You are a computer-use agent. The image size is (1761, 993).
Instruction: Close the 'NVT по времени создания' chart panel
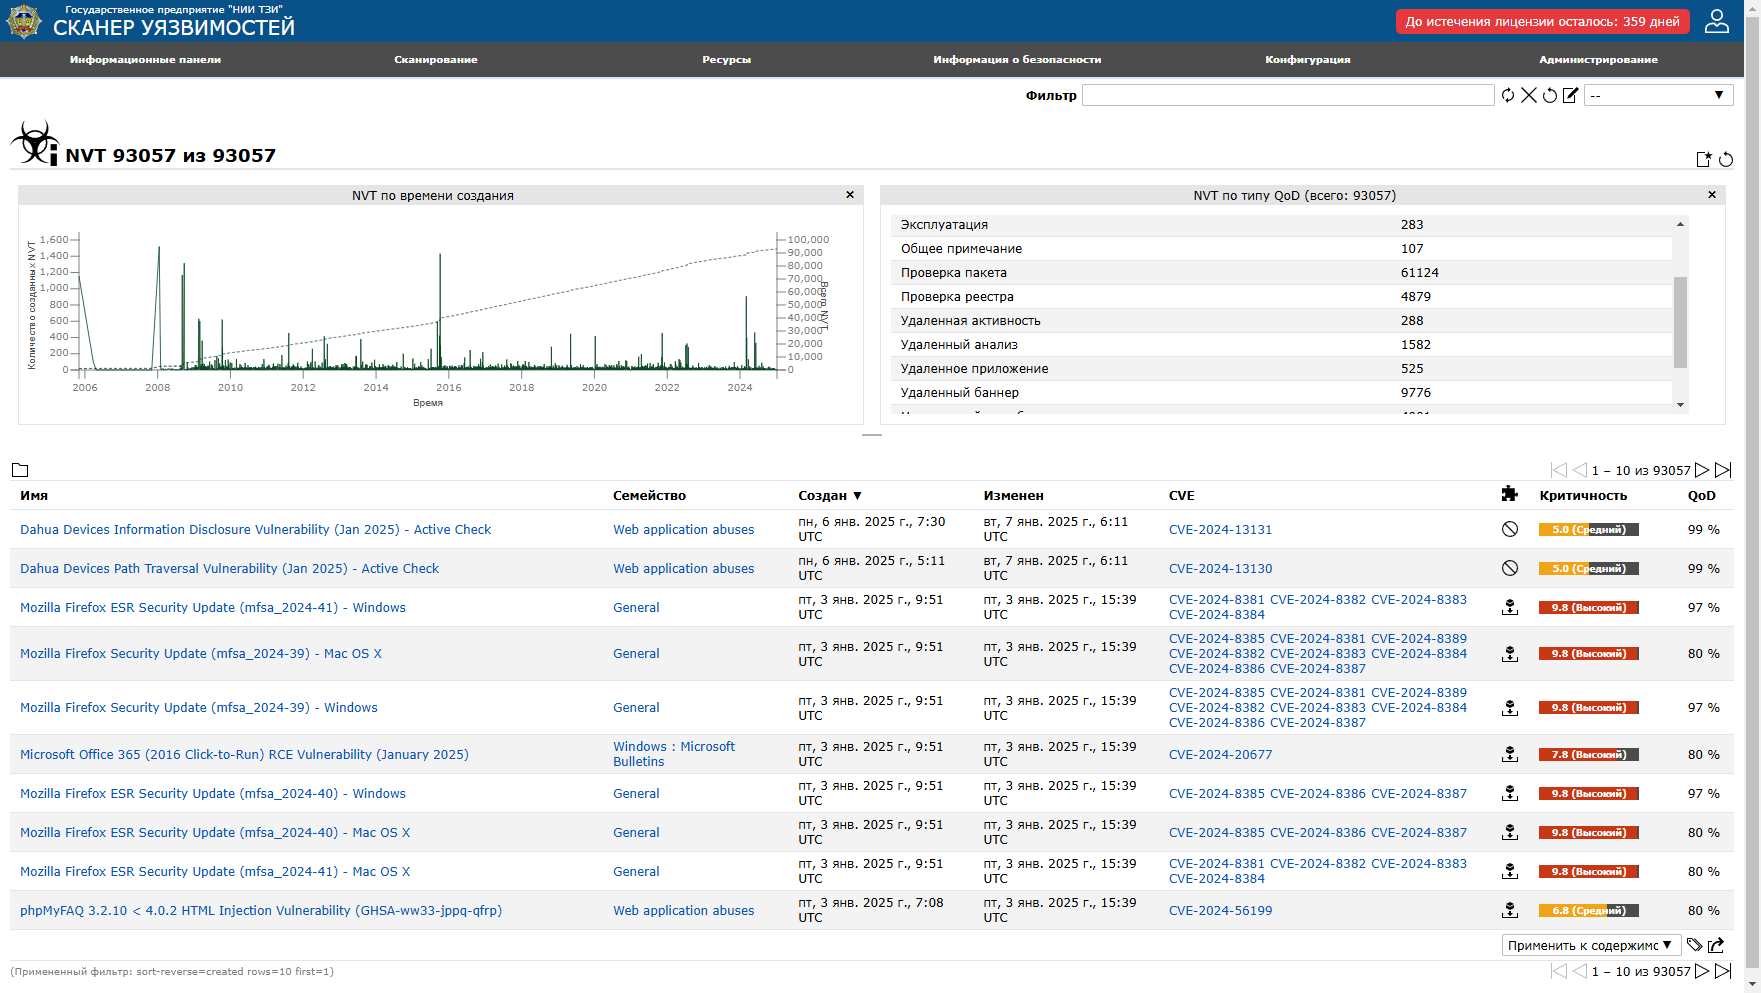coord(850,195)
